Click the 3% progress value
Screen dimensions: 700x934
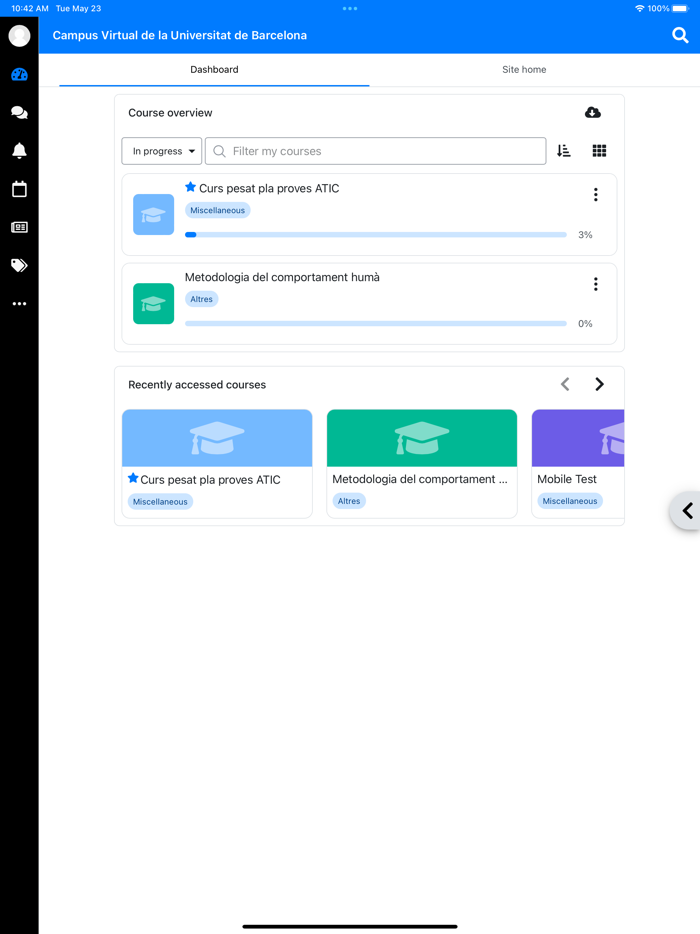pyautogui.click(x=585, y=235)
